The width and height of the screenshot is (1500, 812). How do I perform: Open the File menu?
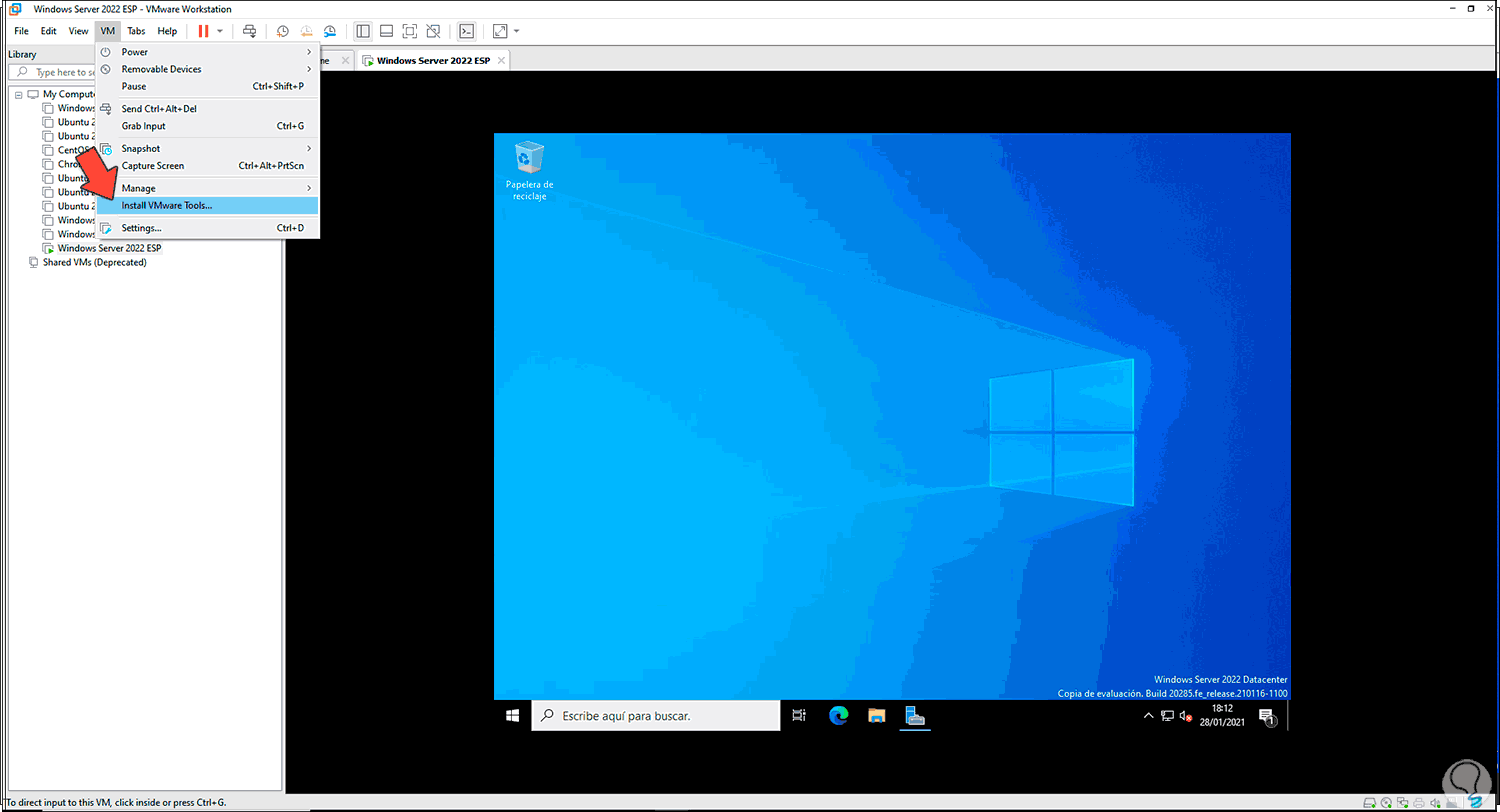(21, 31)
